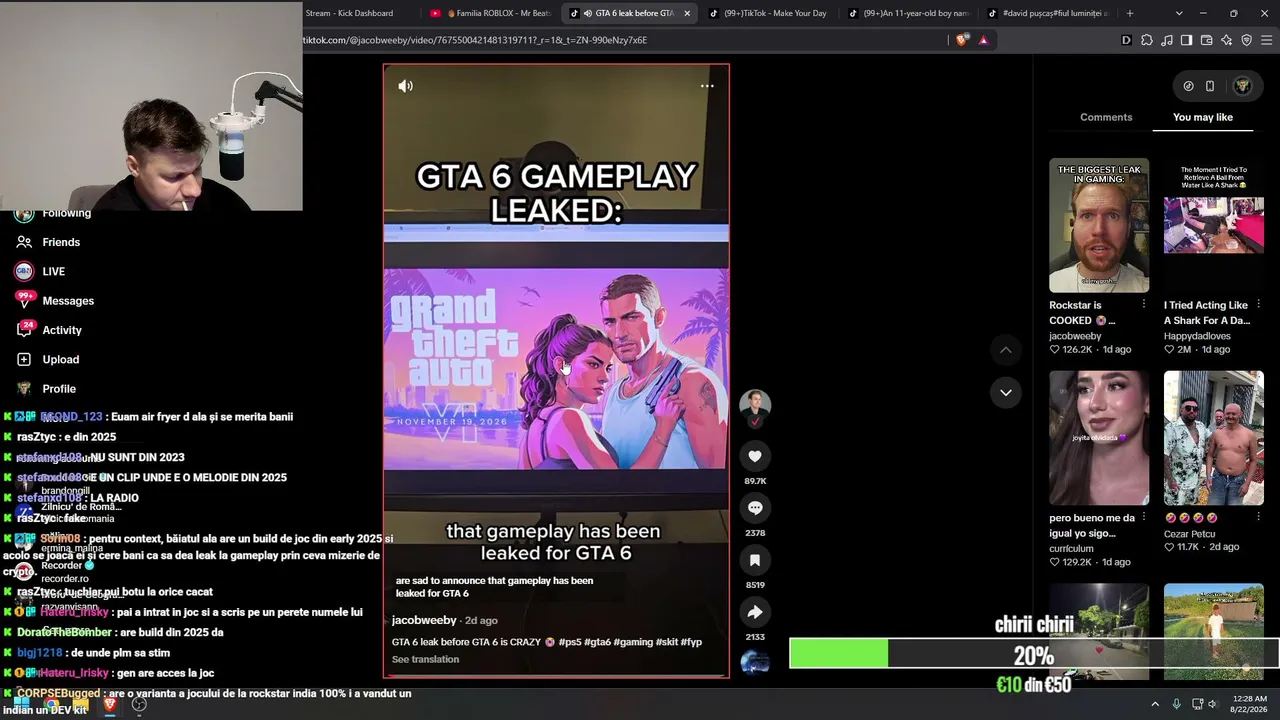This screenshot has height=720, width=1280.
Task: Open the video's three-dot options menu
Action: pos(707,86)
